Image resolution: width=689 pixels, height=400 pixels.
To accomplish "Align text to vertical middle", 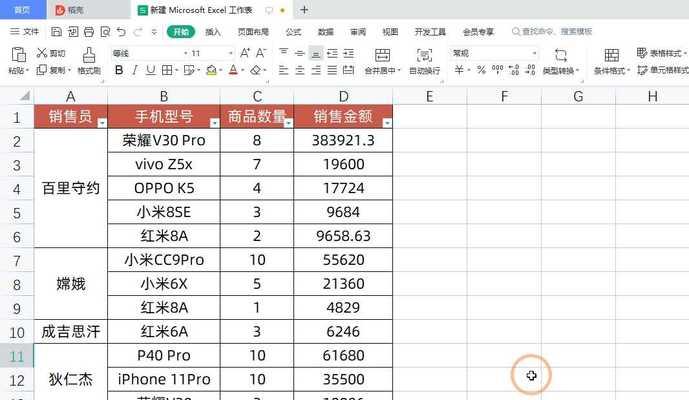I will coord(300,53).
